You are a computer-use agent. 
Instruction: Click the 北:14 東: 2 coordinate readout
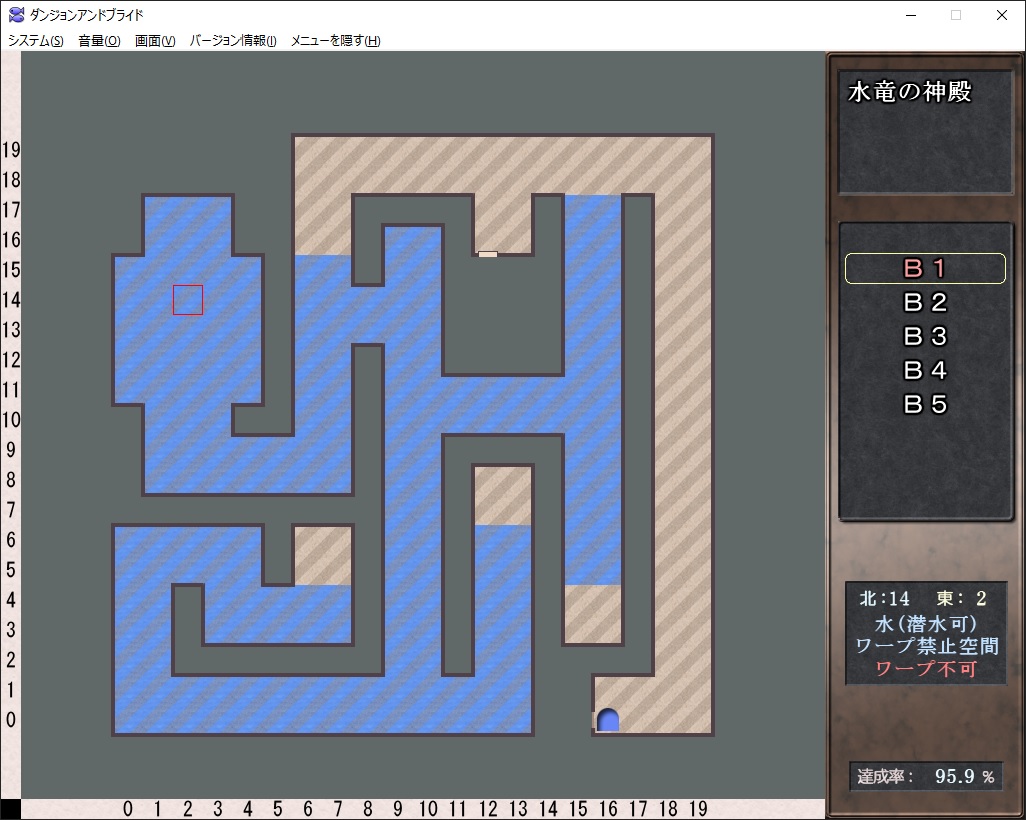coord(923,598)
